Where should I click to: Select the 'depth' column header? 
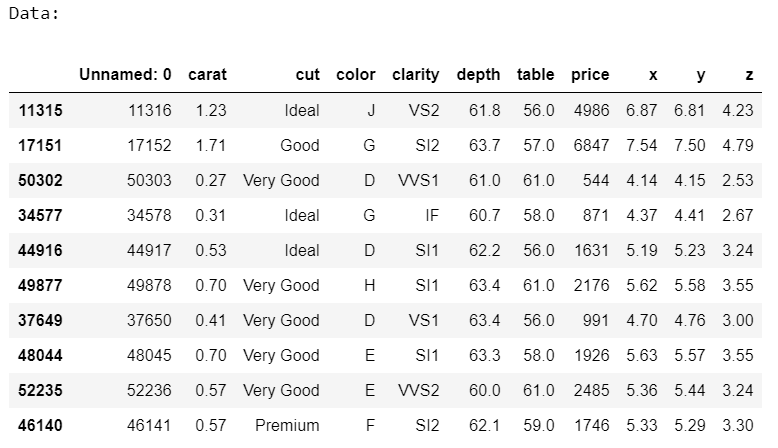[x=478, y=75]
